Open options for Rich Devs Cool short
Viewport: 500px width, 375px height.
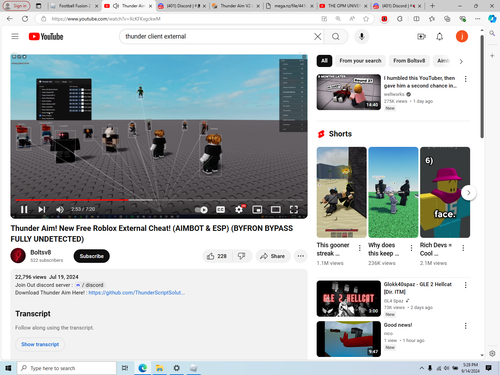[x=463, y=248]
